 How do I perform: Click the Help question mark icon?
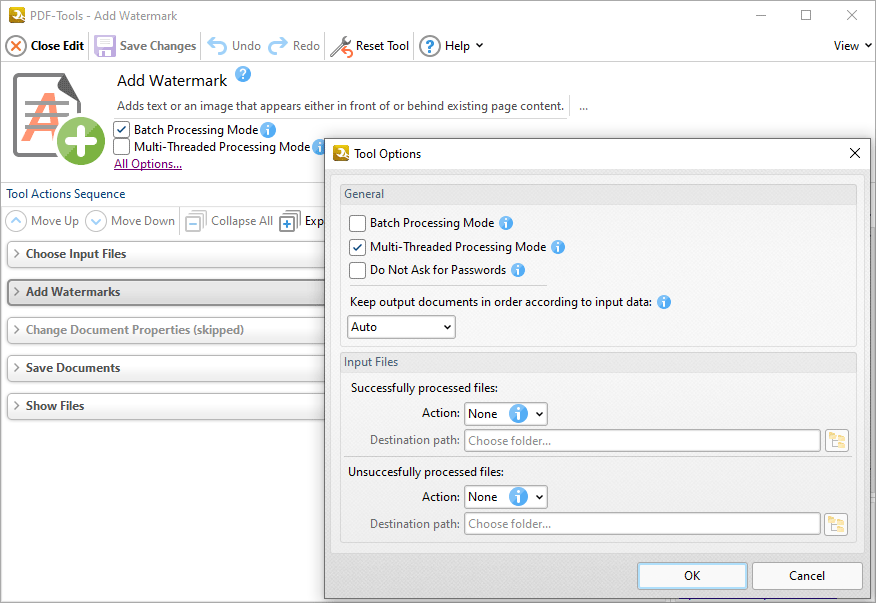point(430,46)
